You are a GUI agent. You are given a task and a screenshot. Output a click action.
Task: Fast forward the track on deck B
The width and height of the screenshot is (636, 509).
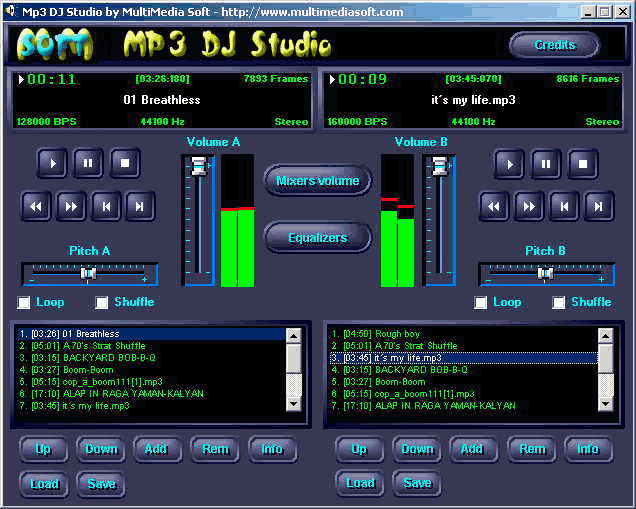point(529,207)
